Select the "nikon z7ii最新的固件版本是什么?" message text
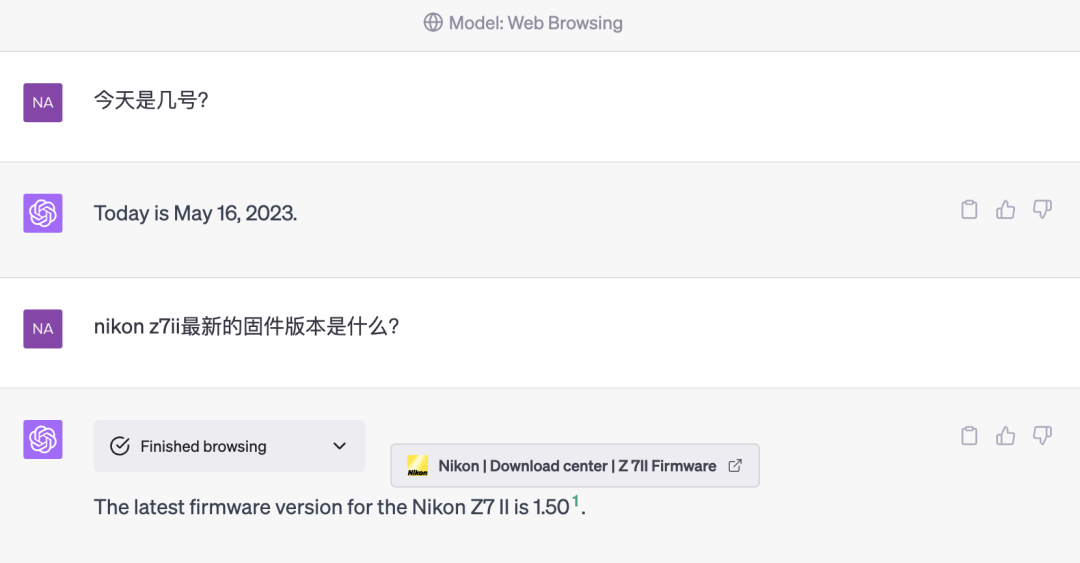1080x563 pixels. (246, 327)
